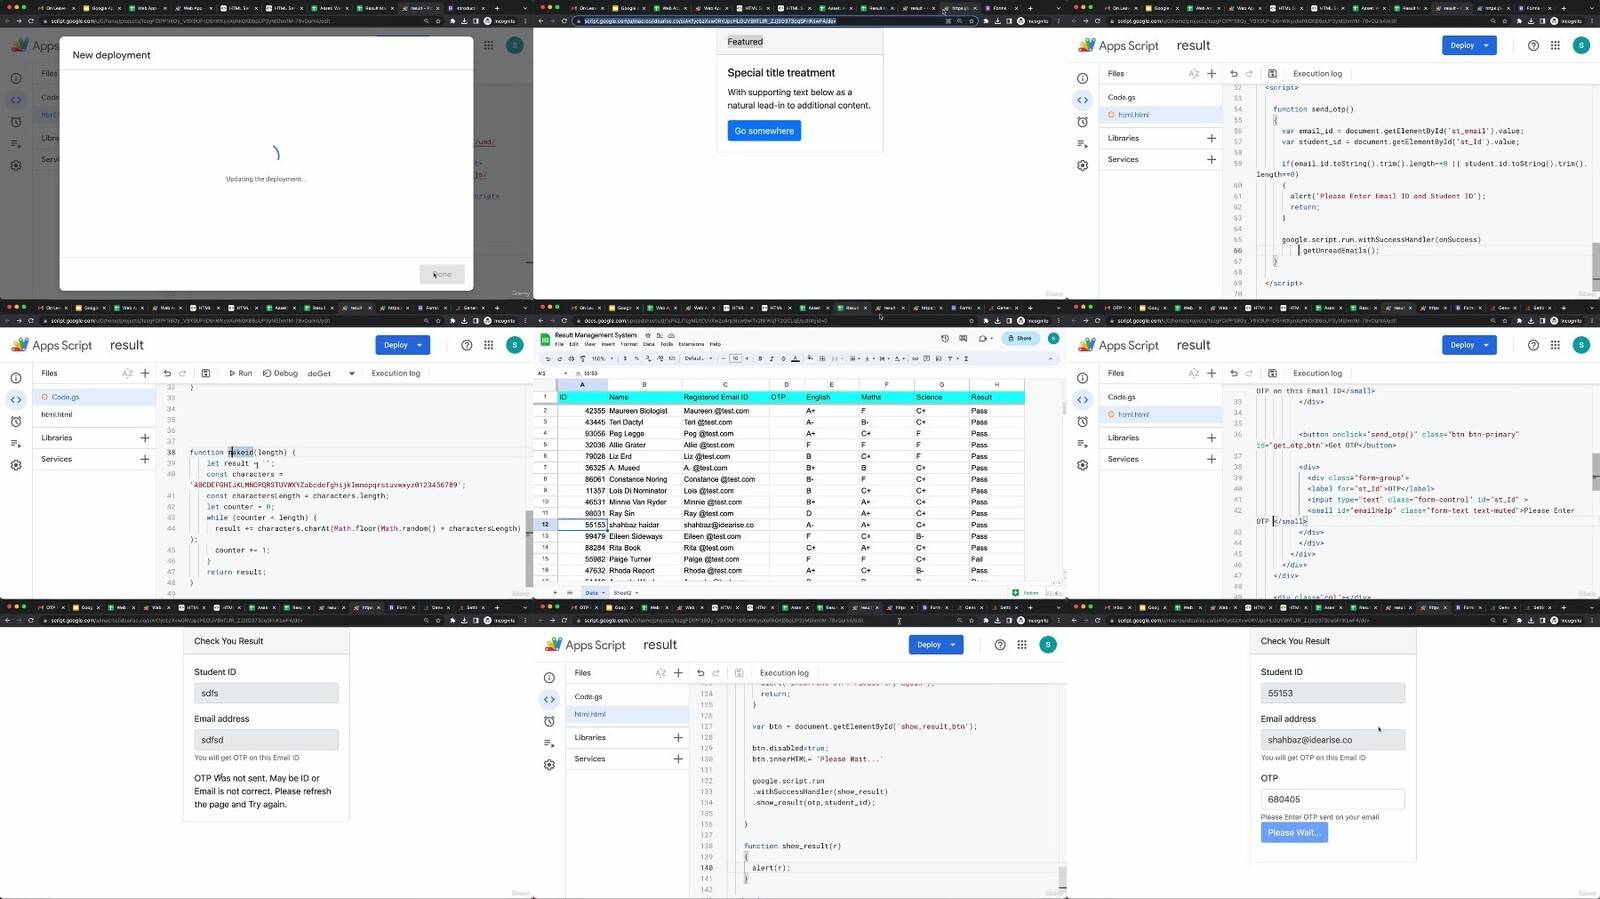Undo icon in Sheets toolbar
Viewport: 1600px width, 899px height.
click(x=548, y=358)
